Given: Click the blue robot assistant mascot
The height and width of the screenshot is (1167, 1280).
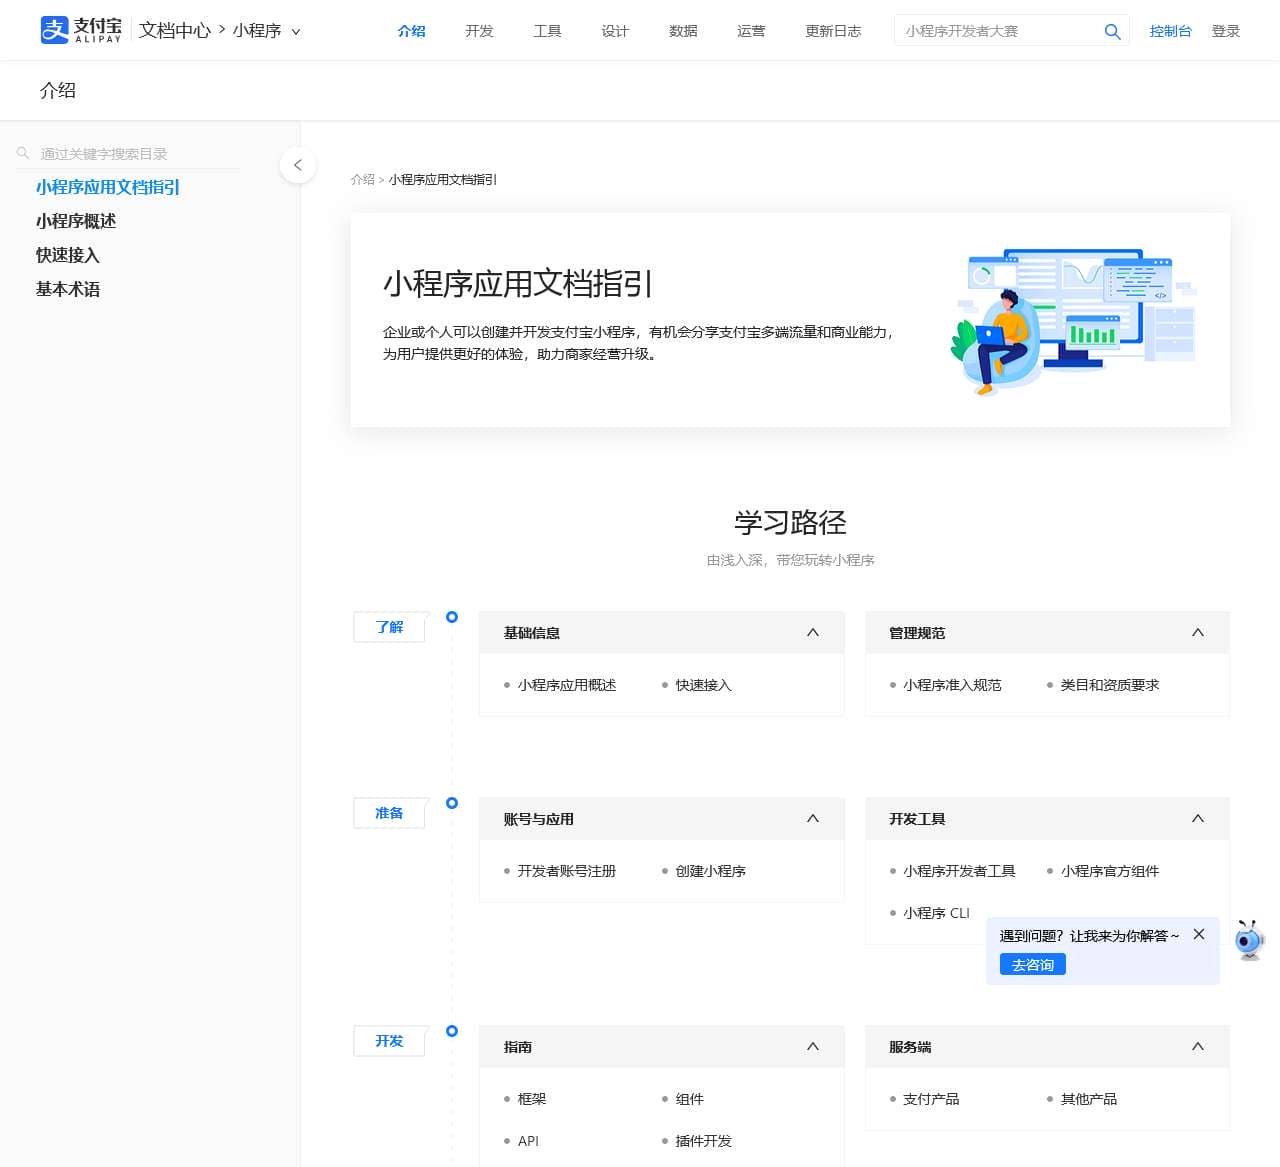Looking at the screenshot, I should point(1249,940).
